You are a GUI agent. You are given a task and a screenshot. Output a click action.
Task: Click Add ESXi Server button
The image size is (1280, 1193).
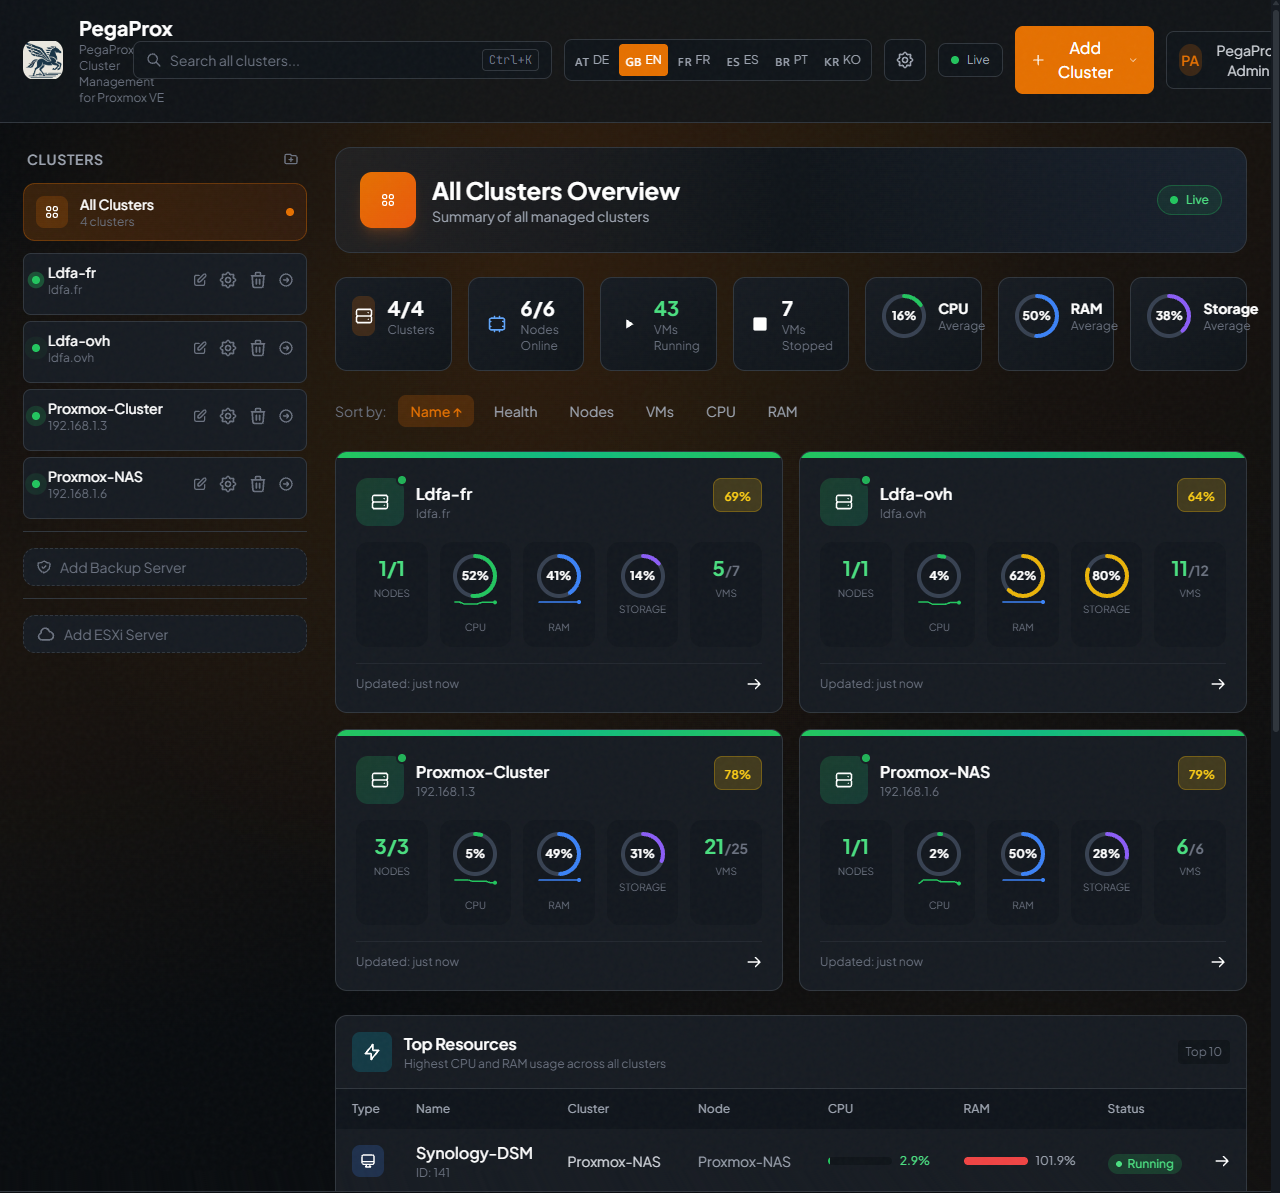click(165, 634)
